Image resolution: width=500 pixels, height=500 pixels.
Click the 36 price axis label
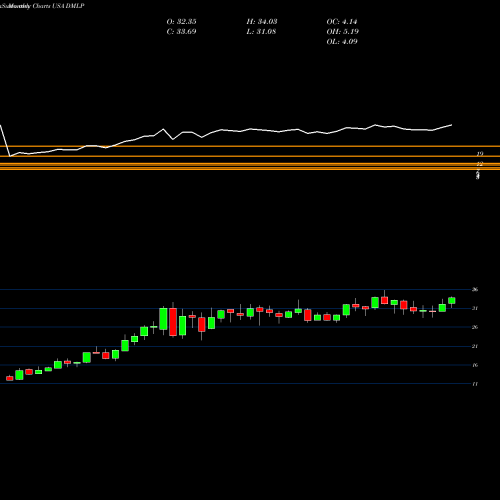[x=475, y=289]
